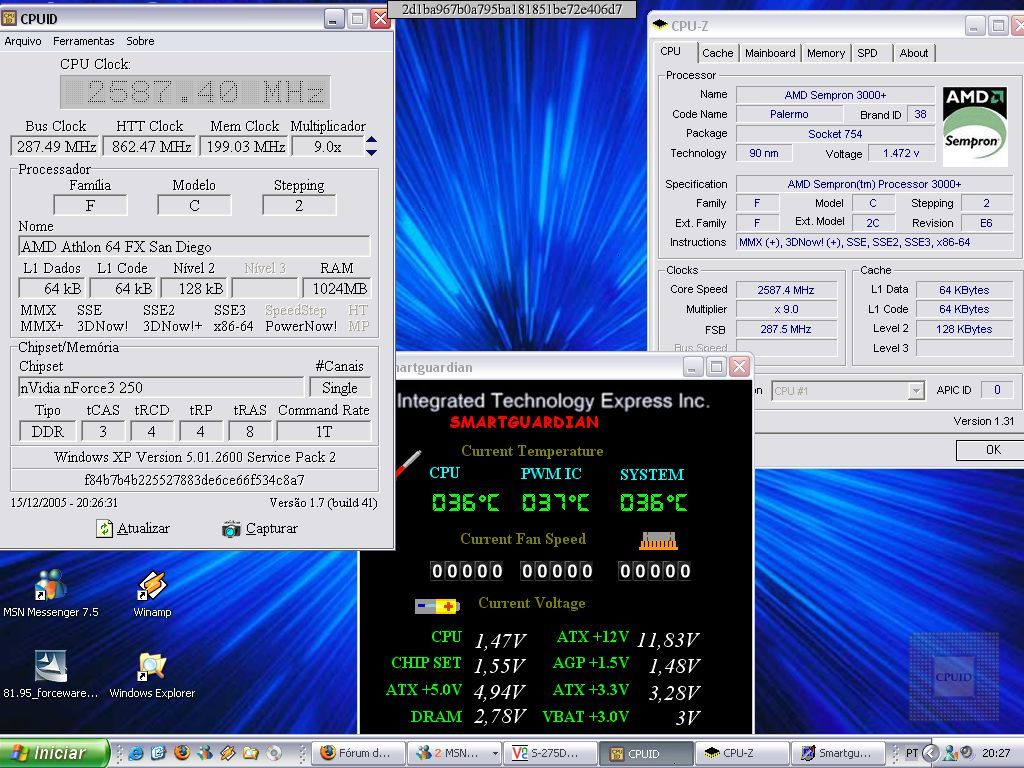Click the CPU-Z title bar chip icon

tap(660, 25)
